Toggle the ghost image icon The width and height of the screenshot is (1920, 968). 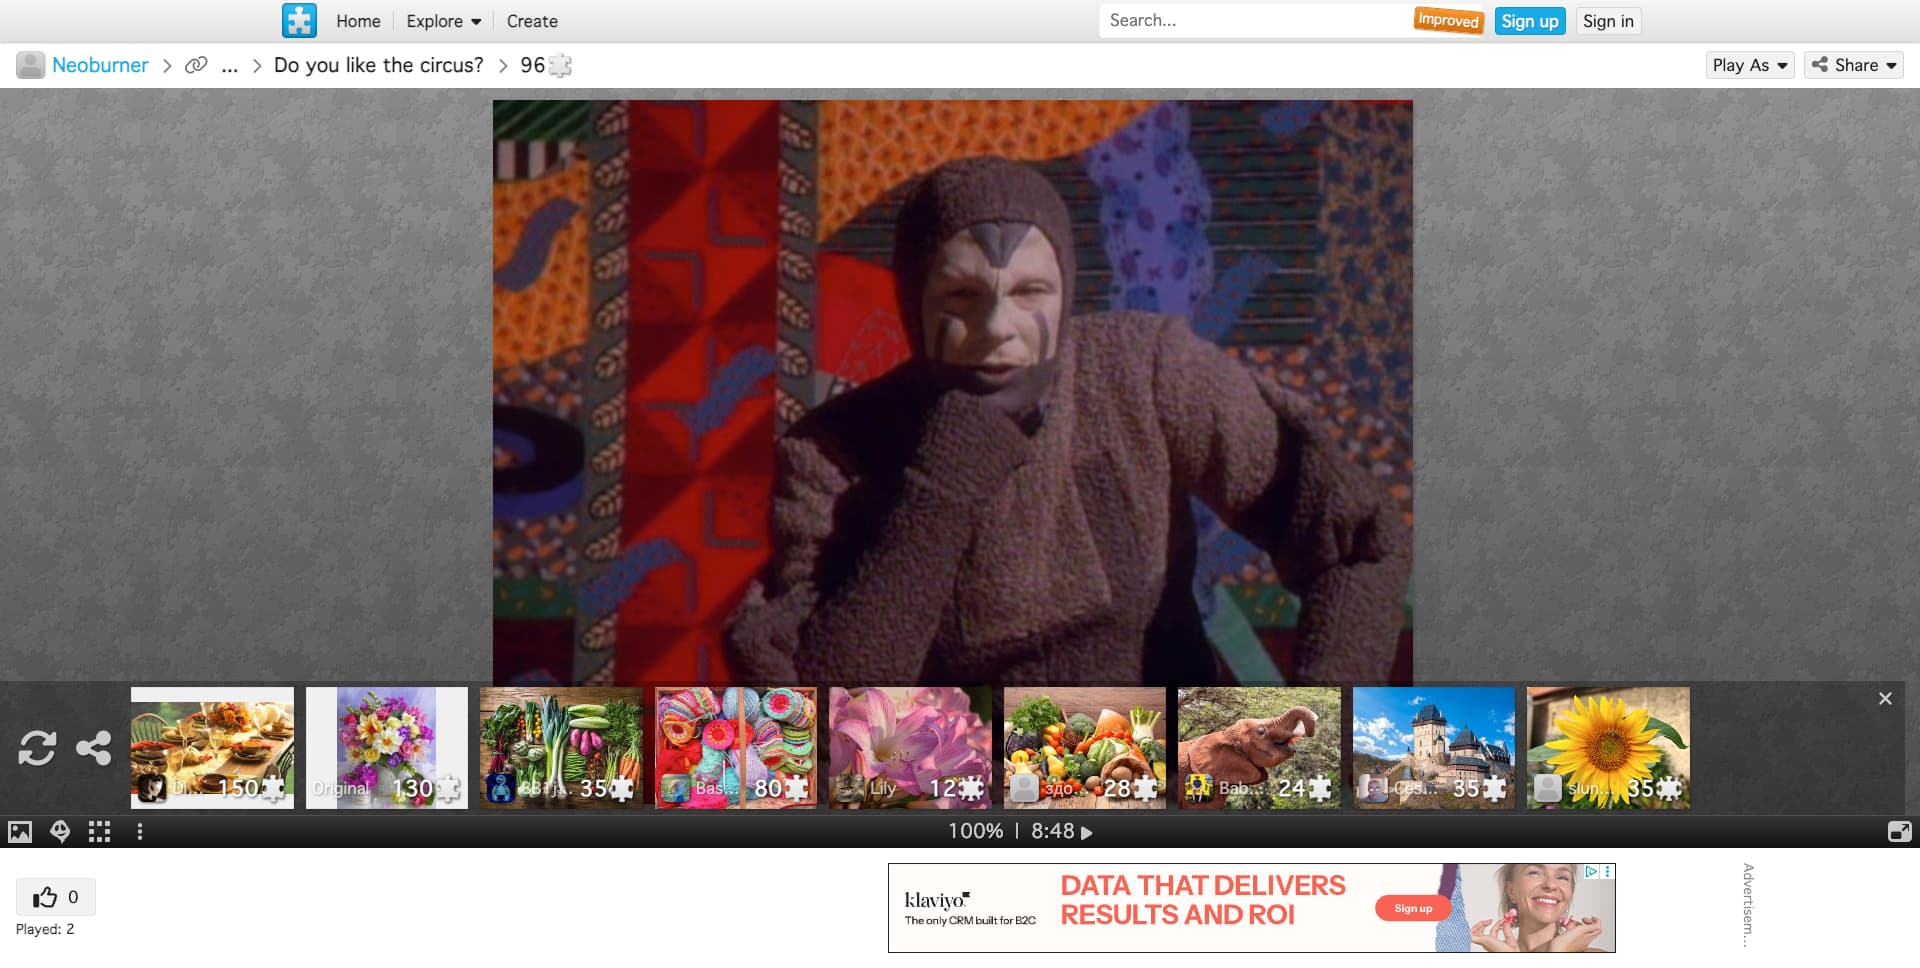[60, 832]
